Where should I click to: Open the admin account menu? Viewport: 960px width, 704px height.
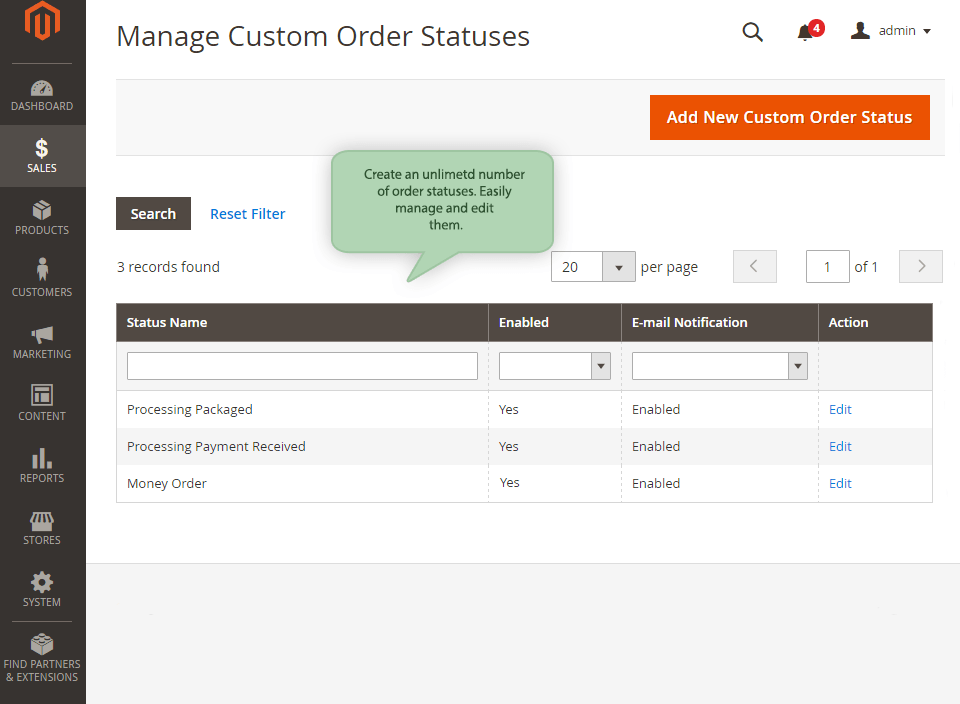click(888, 30)
